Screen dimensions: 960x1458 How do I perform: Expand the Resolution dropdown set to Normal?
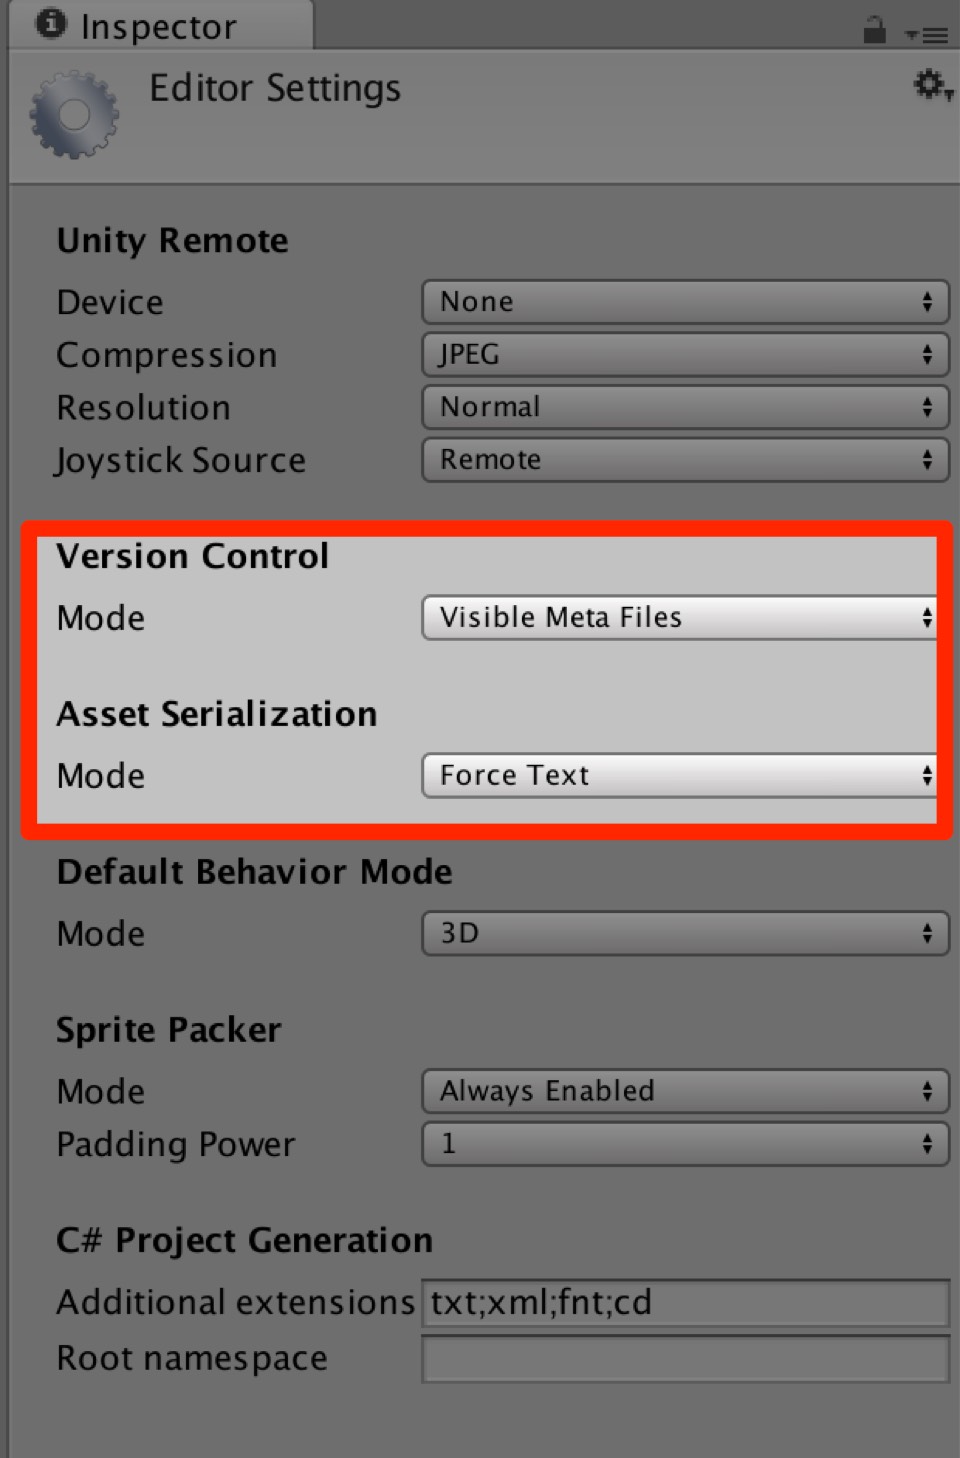[685, 407]
